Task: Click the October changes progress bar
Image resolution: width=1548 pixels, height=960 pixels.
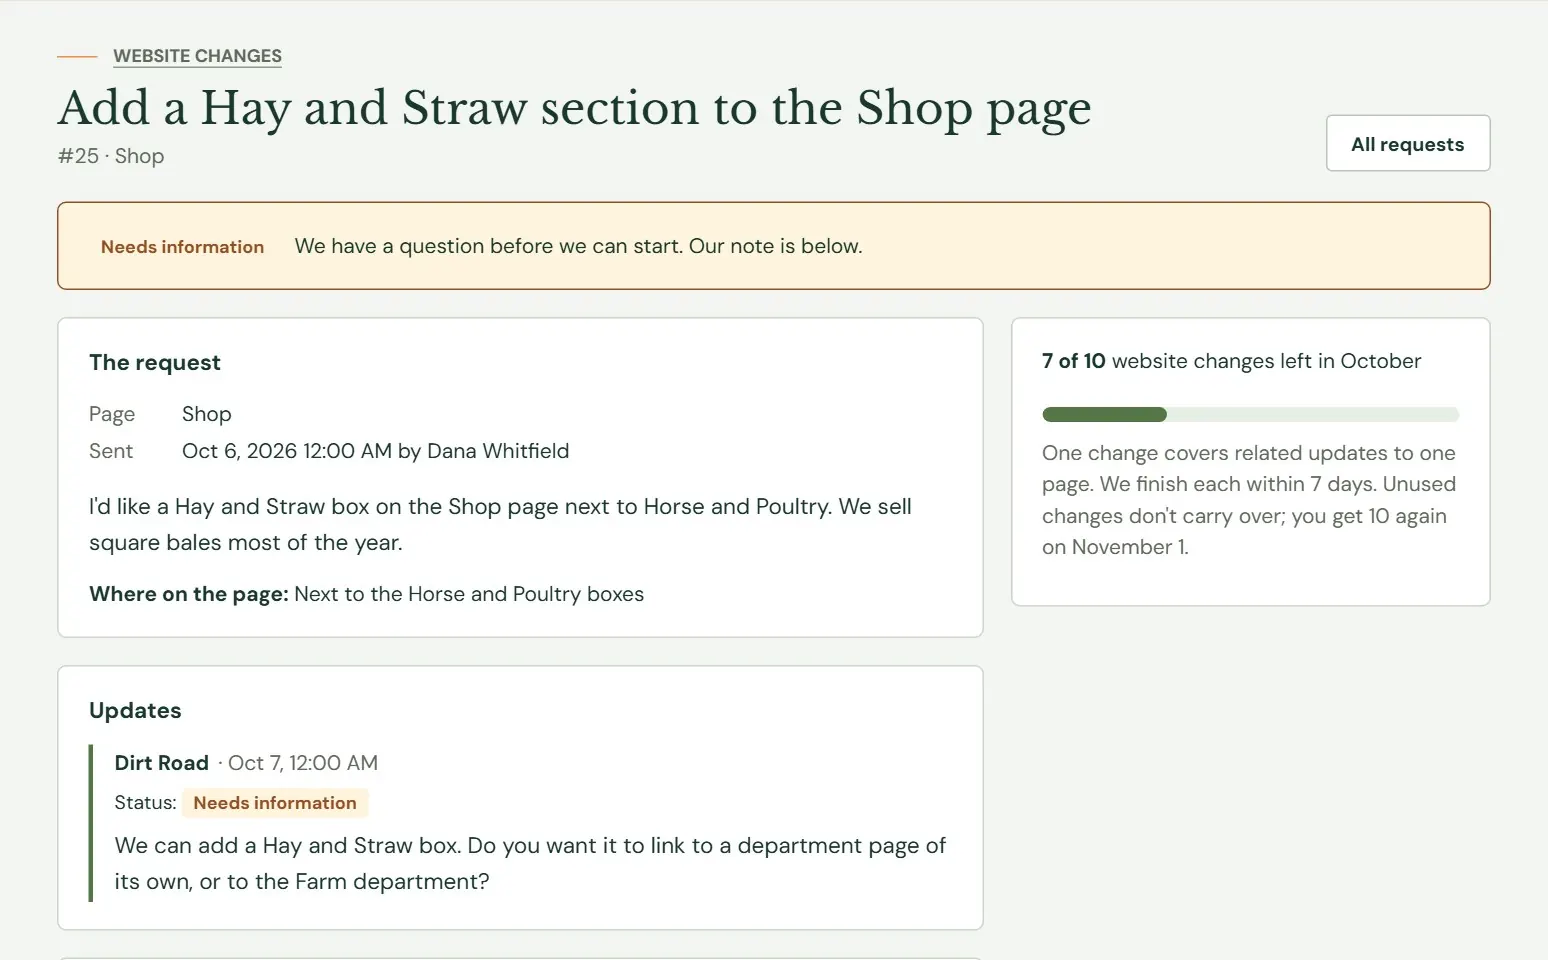Action: point(1250,414)
